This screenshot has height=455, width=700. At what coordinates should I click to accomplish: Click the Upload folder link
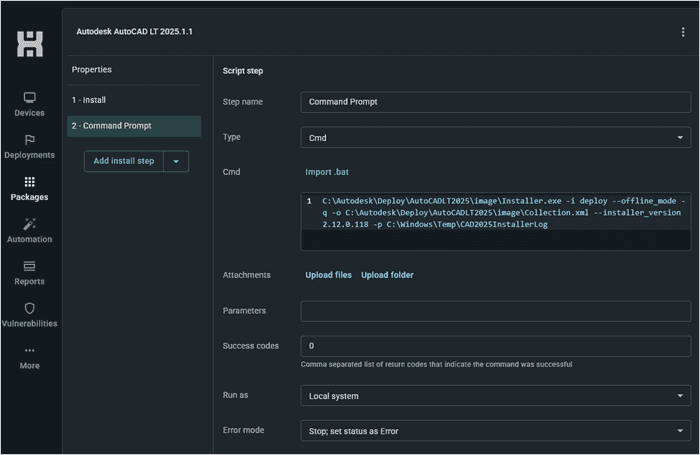387,275
